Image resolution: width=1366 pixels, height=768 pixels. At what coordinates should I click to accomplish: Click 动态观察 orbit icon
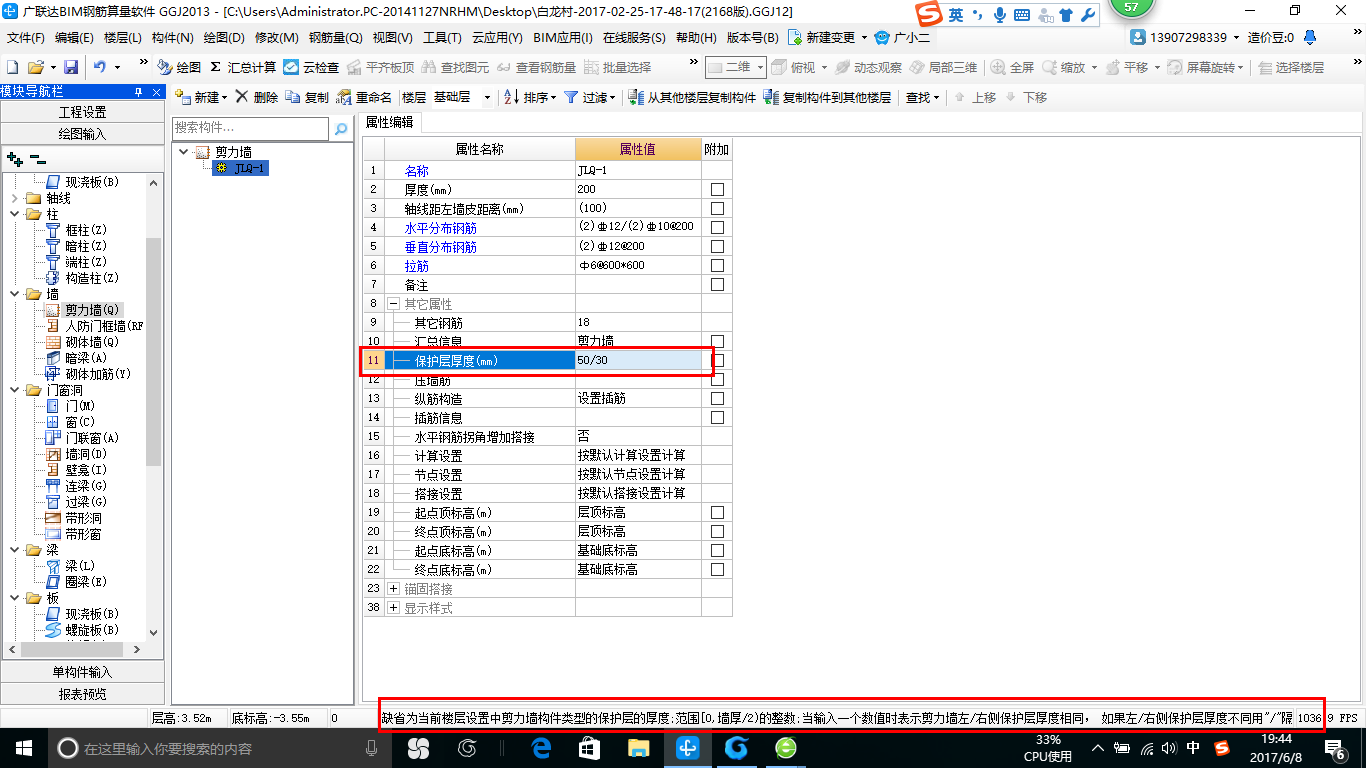click(x=868, y=67)
